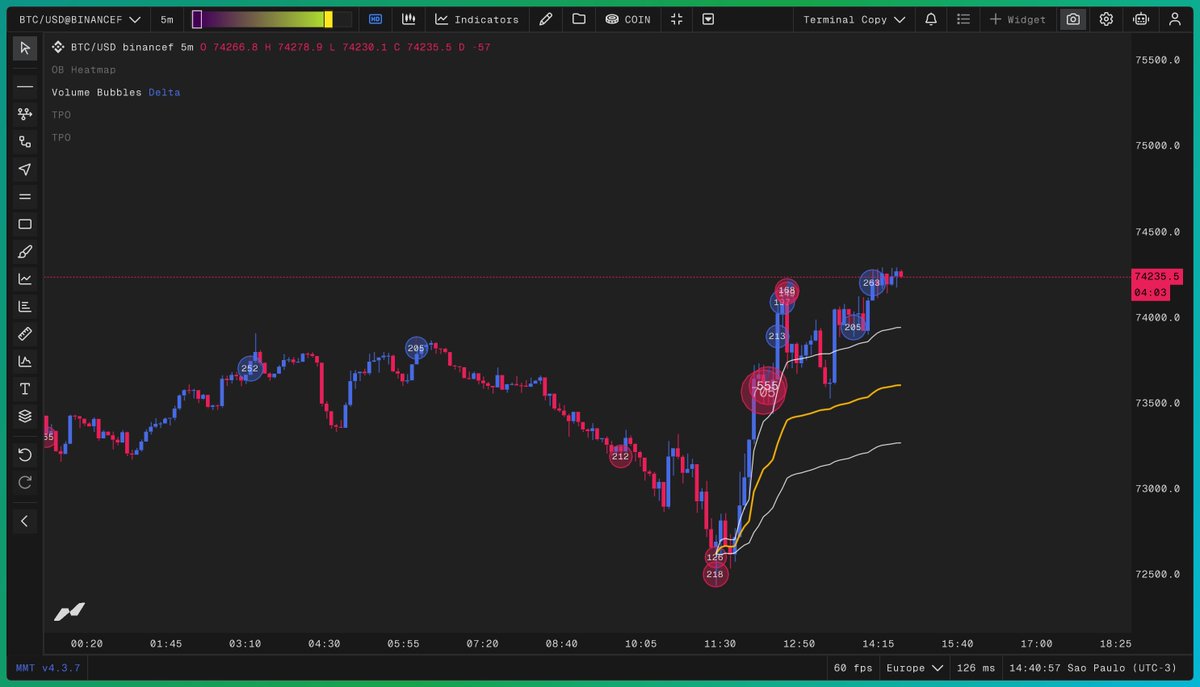Select the rectangle drawing tool
The height and width of the screenshot is (687, 1200).
[x=25, y=224]
